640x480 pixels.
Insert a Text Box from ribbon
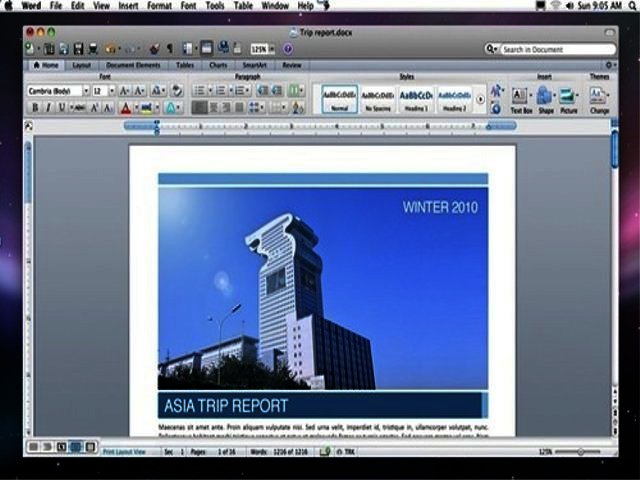(520, 98)
